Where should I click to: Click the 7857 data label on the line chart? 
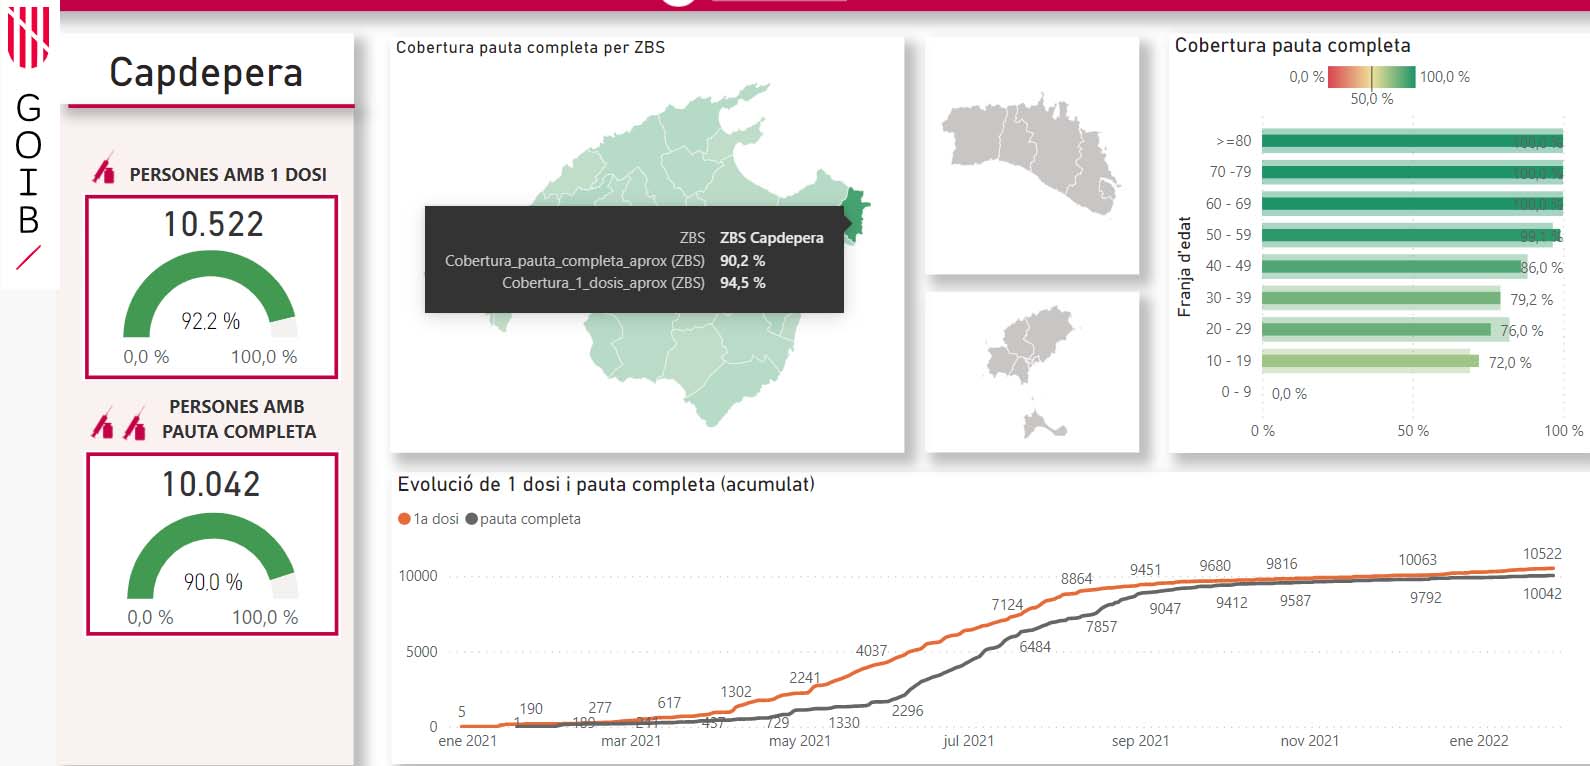click(1102, 627)
